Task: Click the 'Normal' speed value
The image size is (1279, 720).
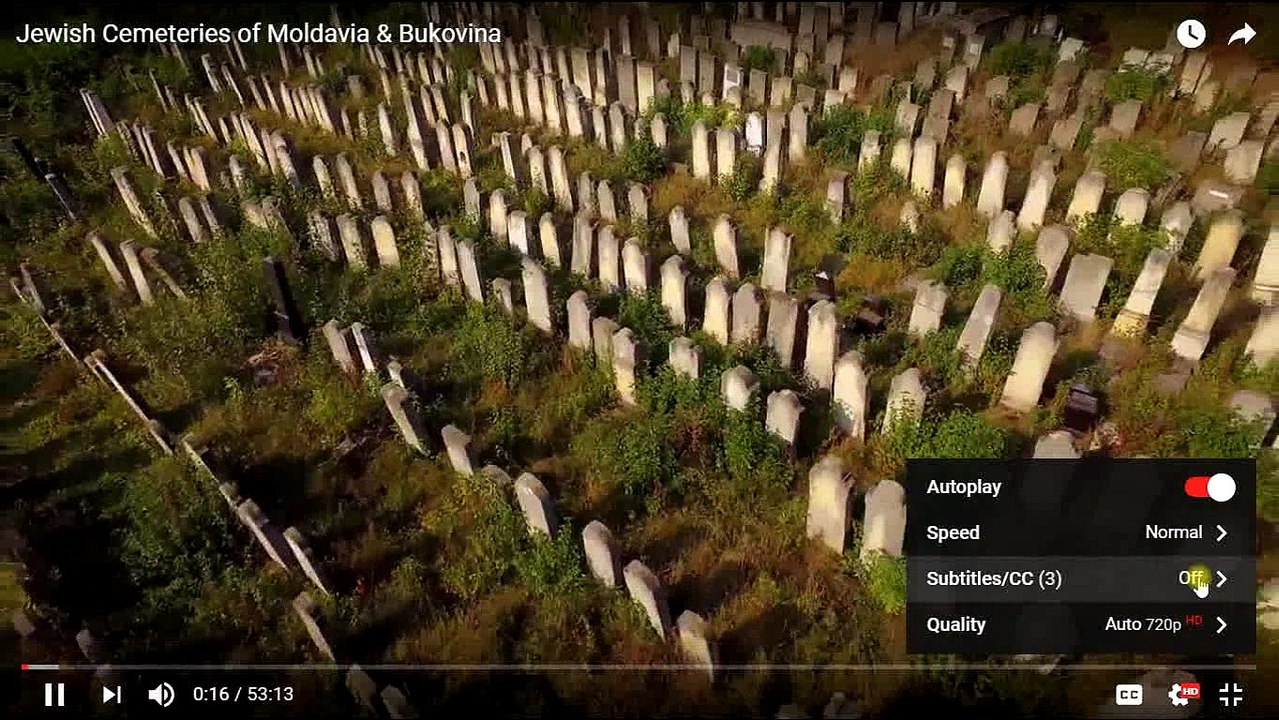Action: (1173, 532)
